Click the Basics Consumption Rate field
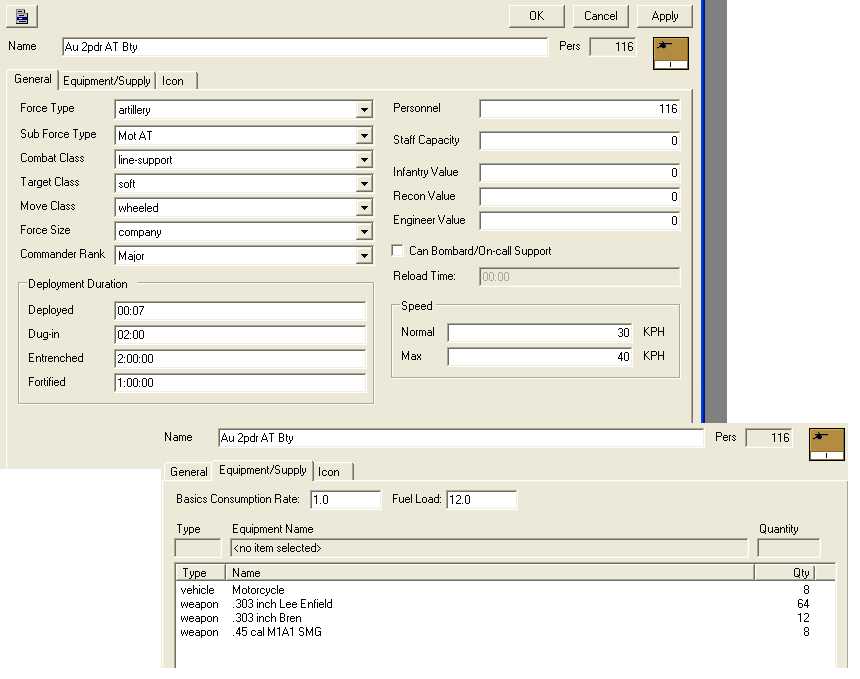Viewport: 860px width, 679px height. click(x=346, y=500)
